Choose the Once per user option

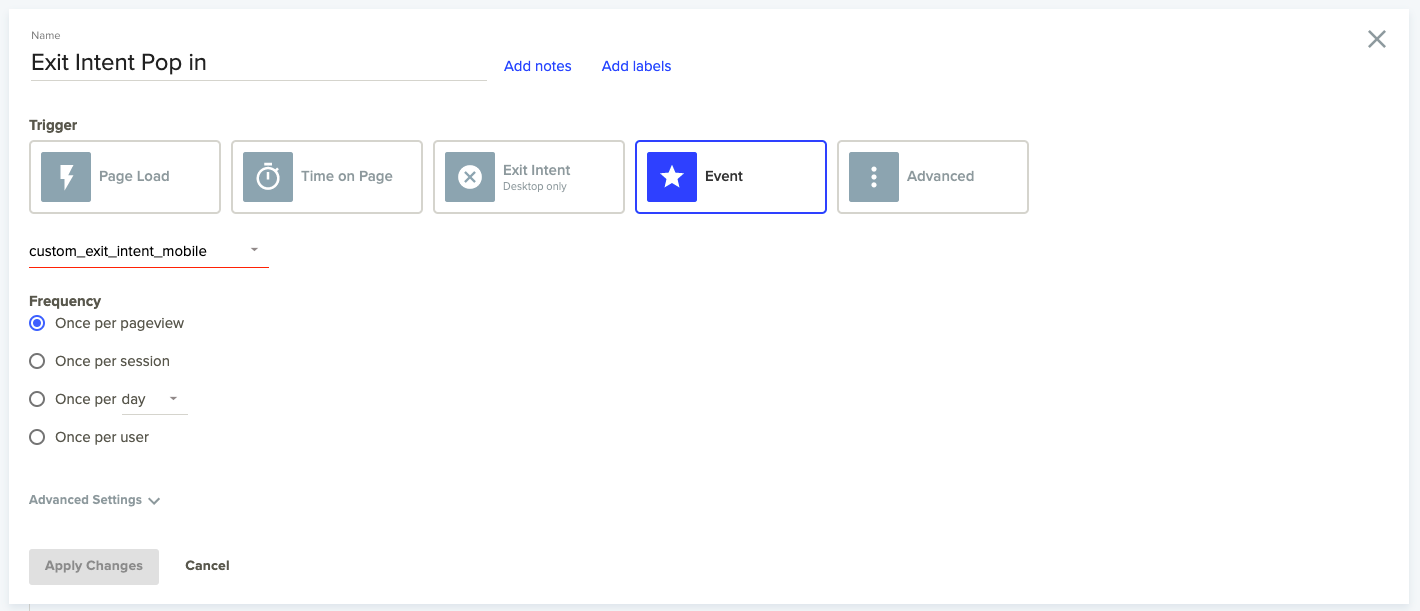37,437
